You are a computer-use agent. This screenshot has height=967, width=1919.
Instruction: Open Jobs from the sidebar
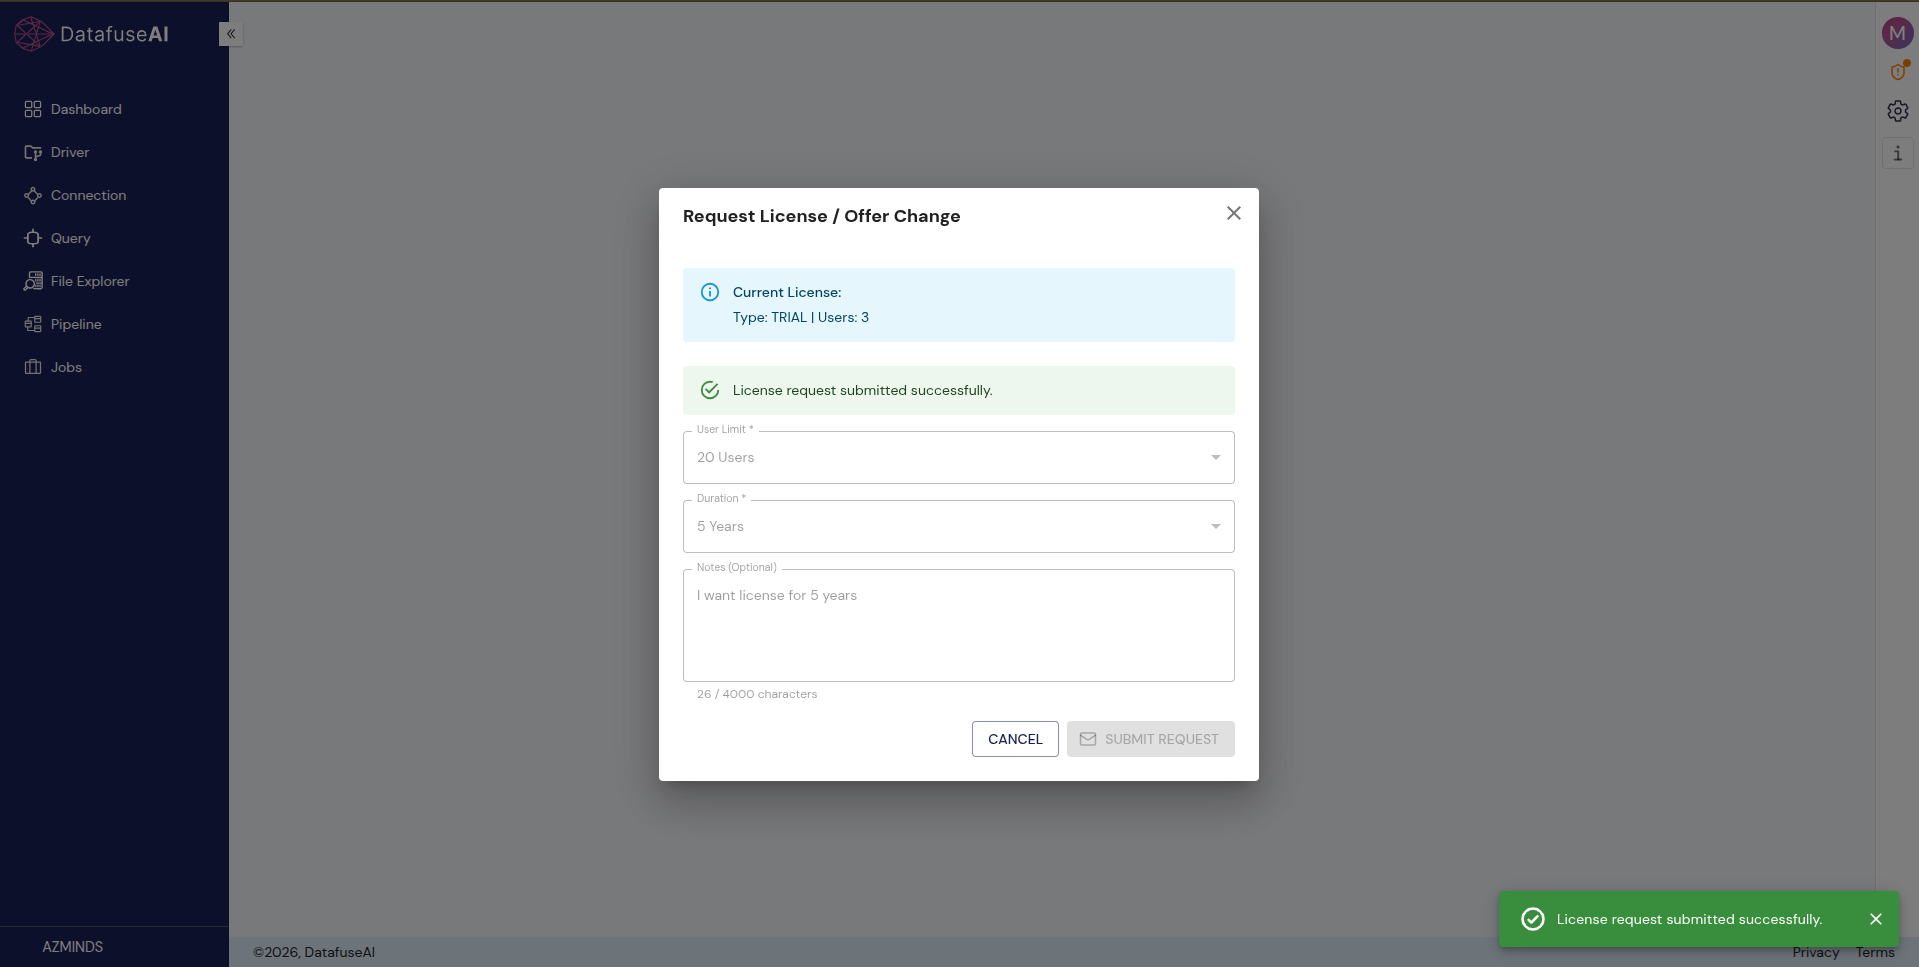pos(66,367)
